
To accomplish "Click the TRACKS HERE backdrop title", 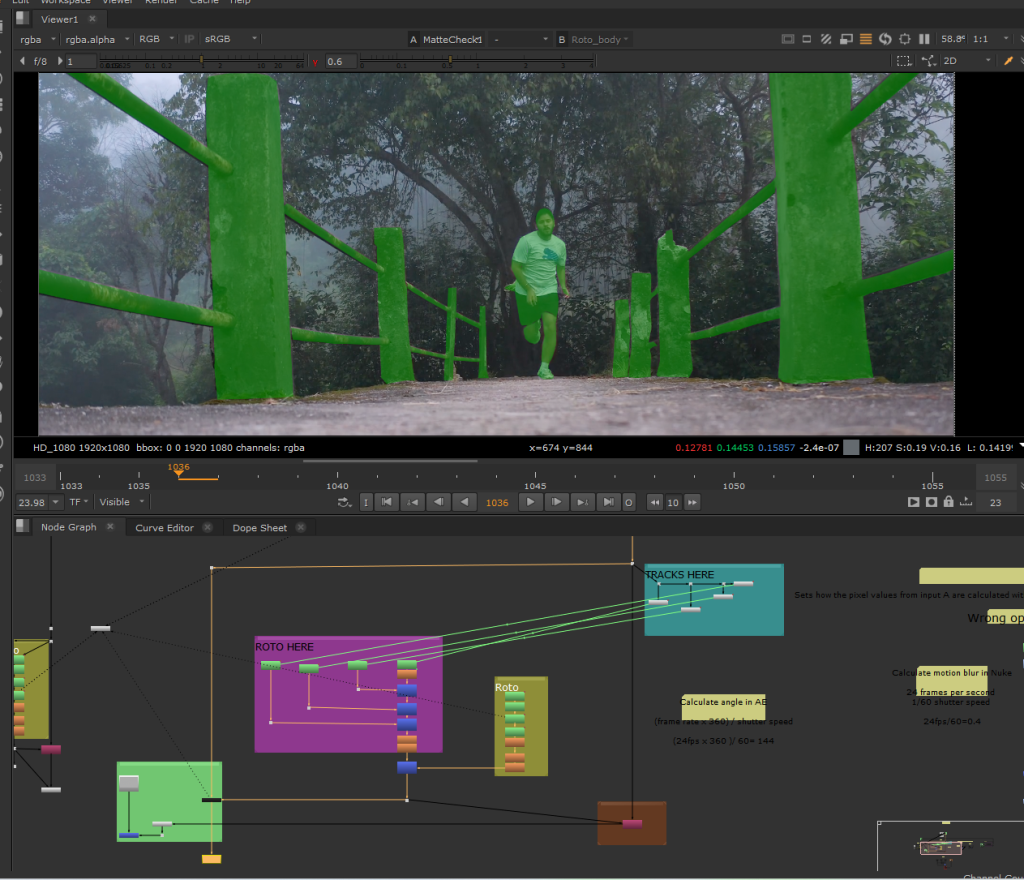I will pyautogui.click(x=679, y=574).
